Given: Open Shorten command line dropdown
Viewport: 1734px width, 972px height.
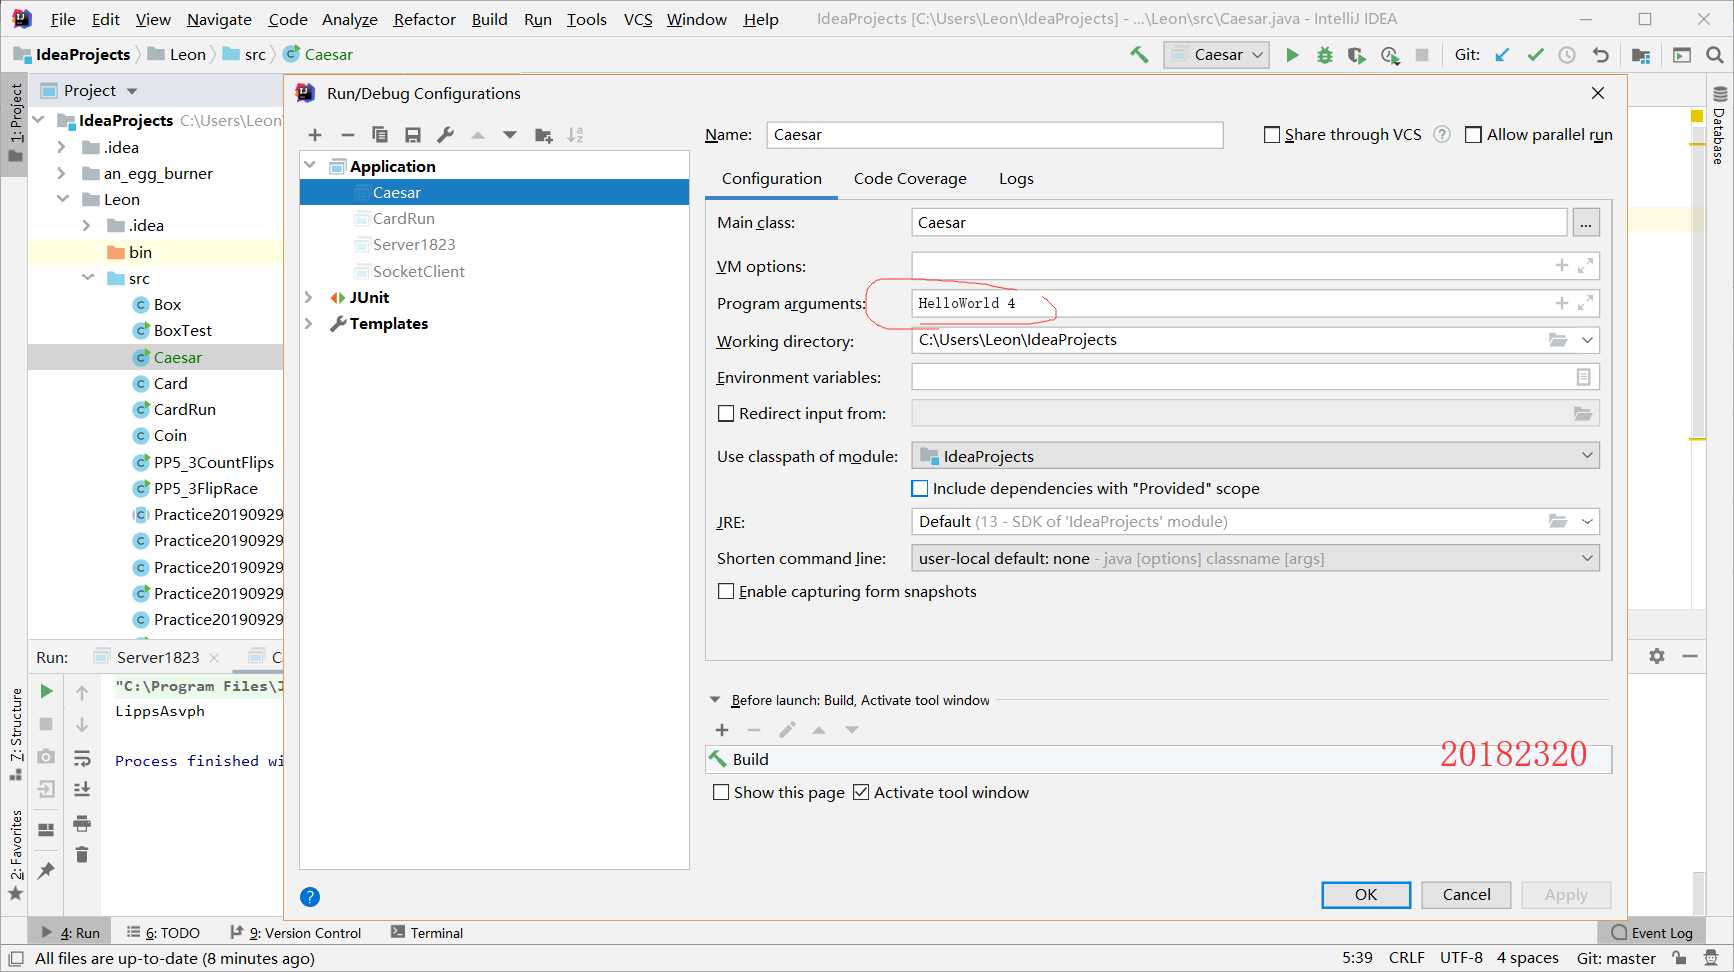Looking at the screenshot, I should pyautogui.click(x=1256, y=558).
